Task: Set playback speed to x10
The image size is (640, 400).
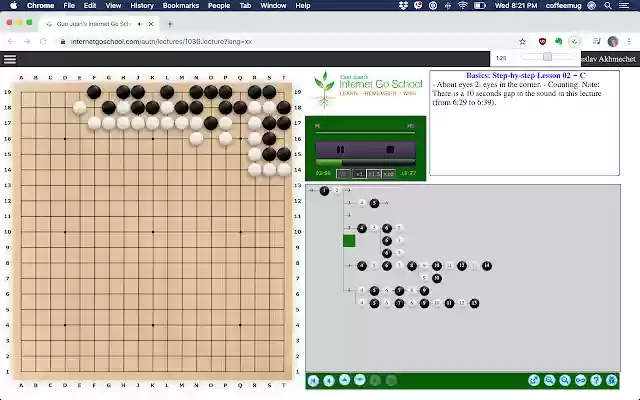Action: tap(389, 174)
